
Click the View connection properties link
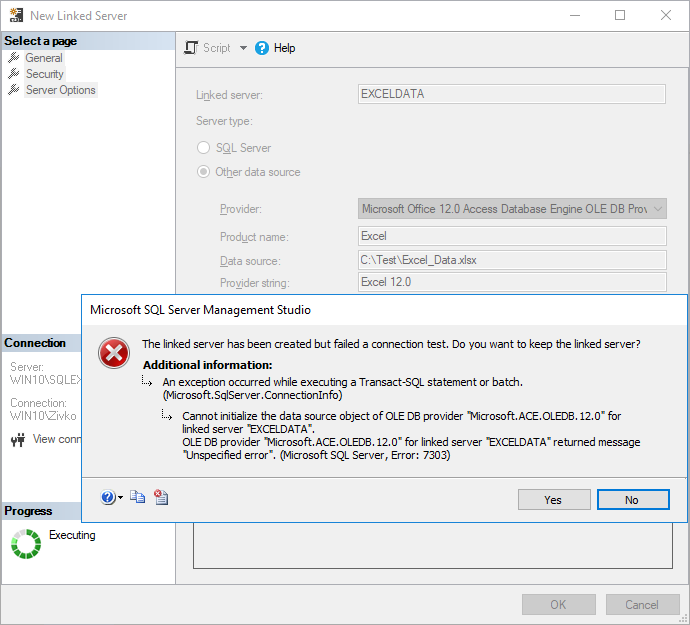[57, 439]
